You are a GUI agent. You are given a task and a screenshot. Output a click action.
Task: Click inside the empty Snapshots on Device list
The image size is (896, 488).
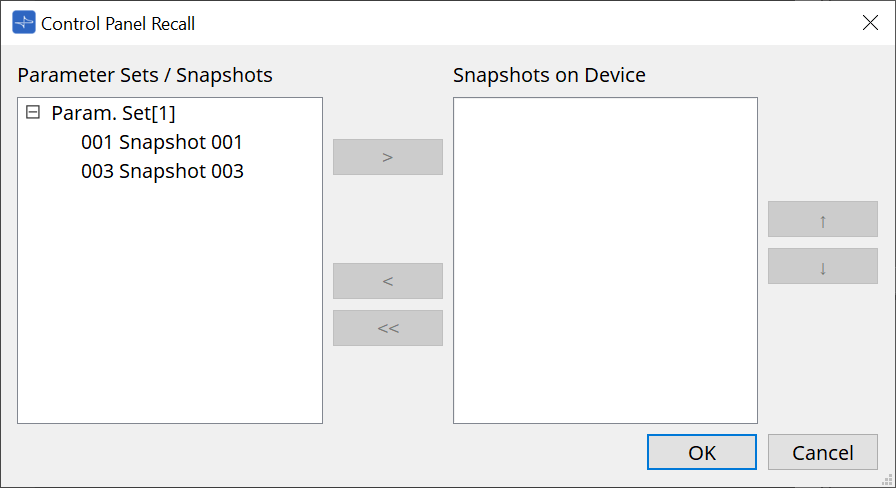click(604, 260)
